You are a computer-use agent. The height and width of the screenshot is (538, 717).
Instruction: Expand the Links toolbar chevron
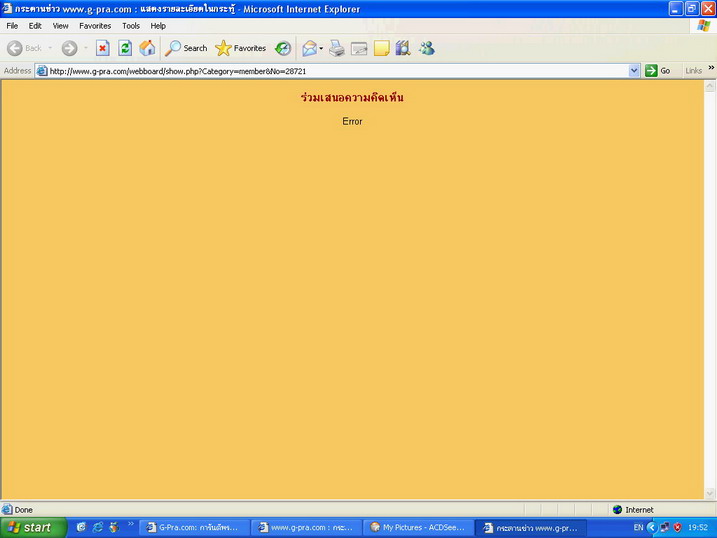click(711, 69)
